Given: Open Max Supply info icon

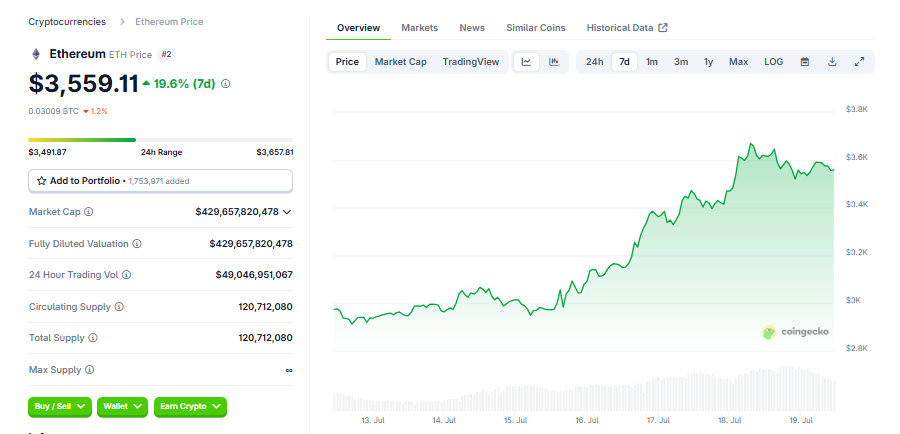Looking at the screenshot, I should pyautogui.click(x=90, y=370).
